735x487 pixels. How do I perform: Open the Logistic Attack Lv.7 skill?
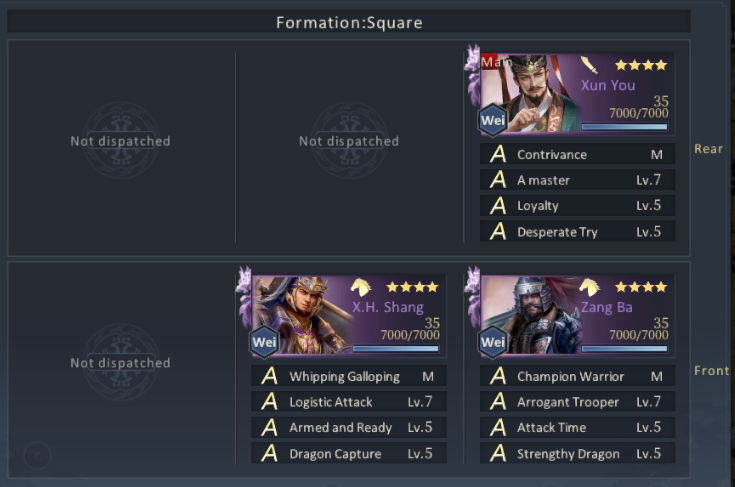click(x=349, y=402)
